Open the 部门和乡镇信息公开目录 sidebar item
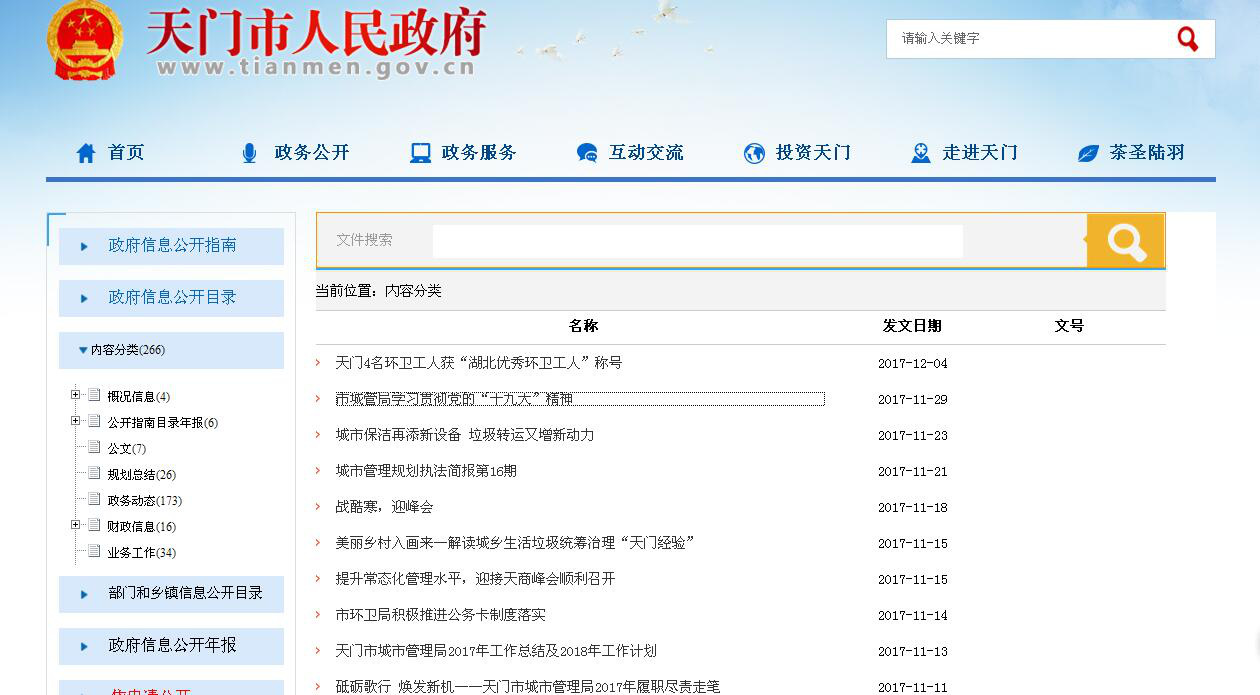Image resolution: width=1260 pixels, height=695 pixels. [x=185, y=593]
